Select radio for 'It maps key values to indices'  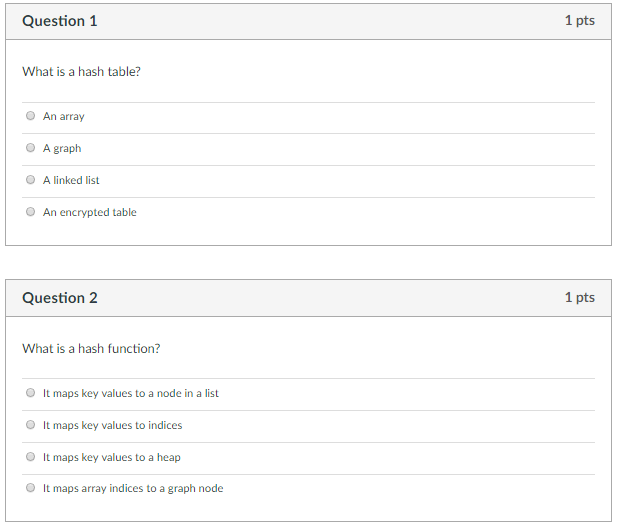pyautogui.click(x=30, y=425)
